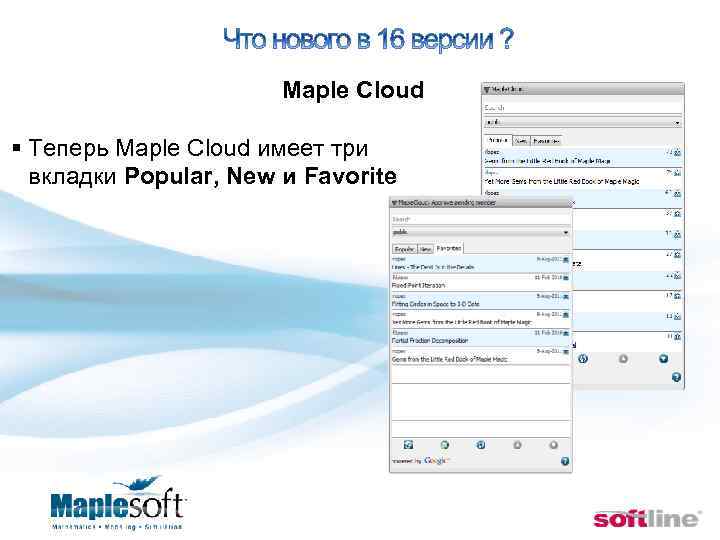Click the Google logo in front window footer
Image resolution: width=720 pixels, height=540 pixels.
[x=435, y=461]
